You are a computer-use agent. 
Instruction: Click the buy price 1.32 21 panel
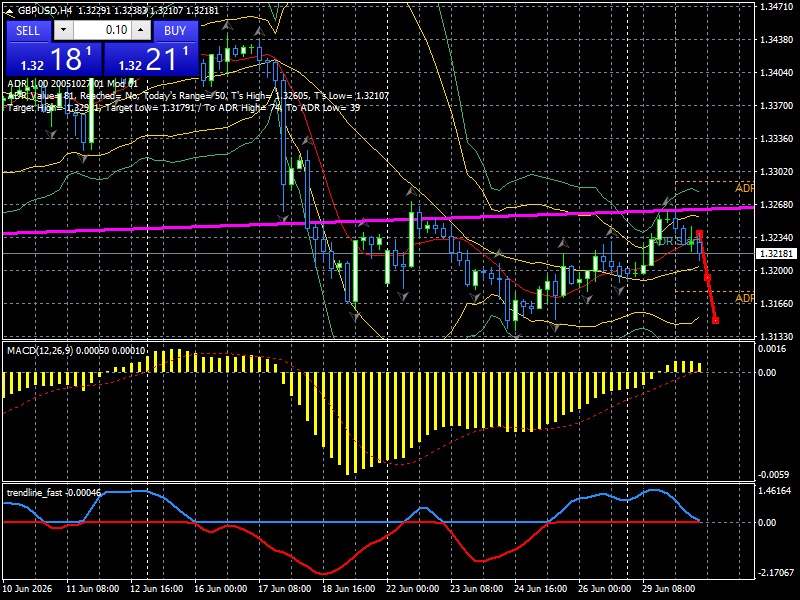click(x=151, y=59)
